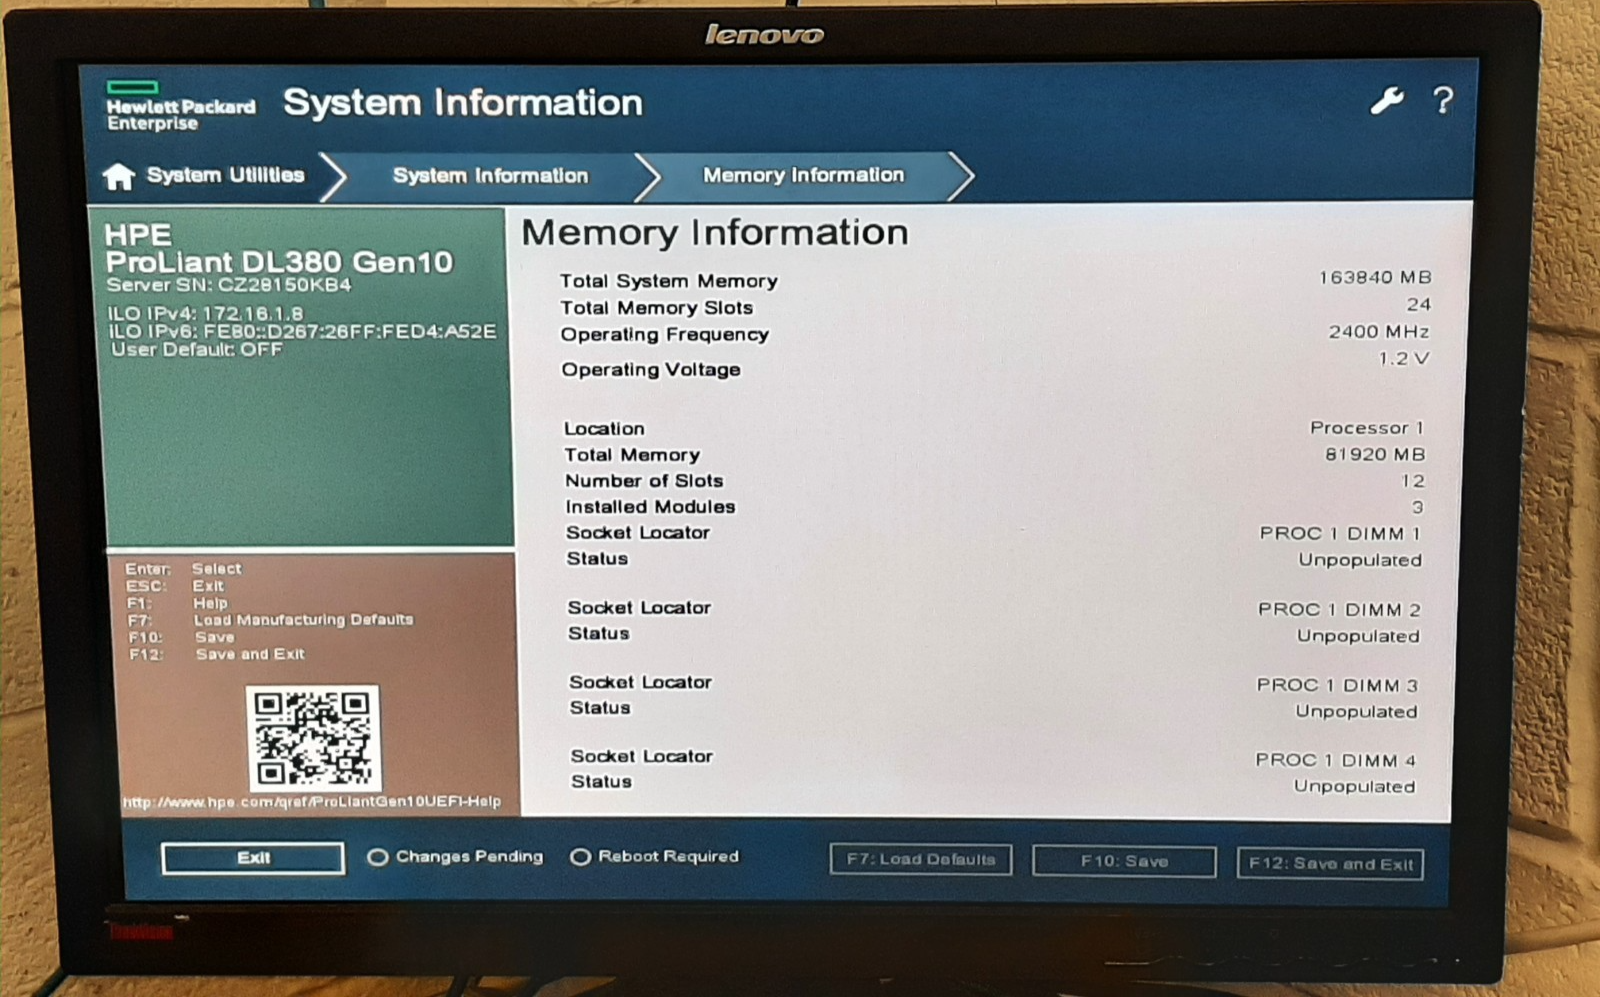Select the Operating Voltage row

995,366
